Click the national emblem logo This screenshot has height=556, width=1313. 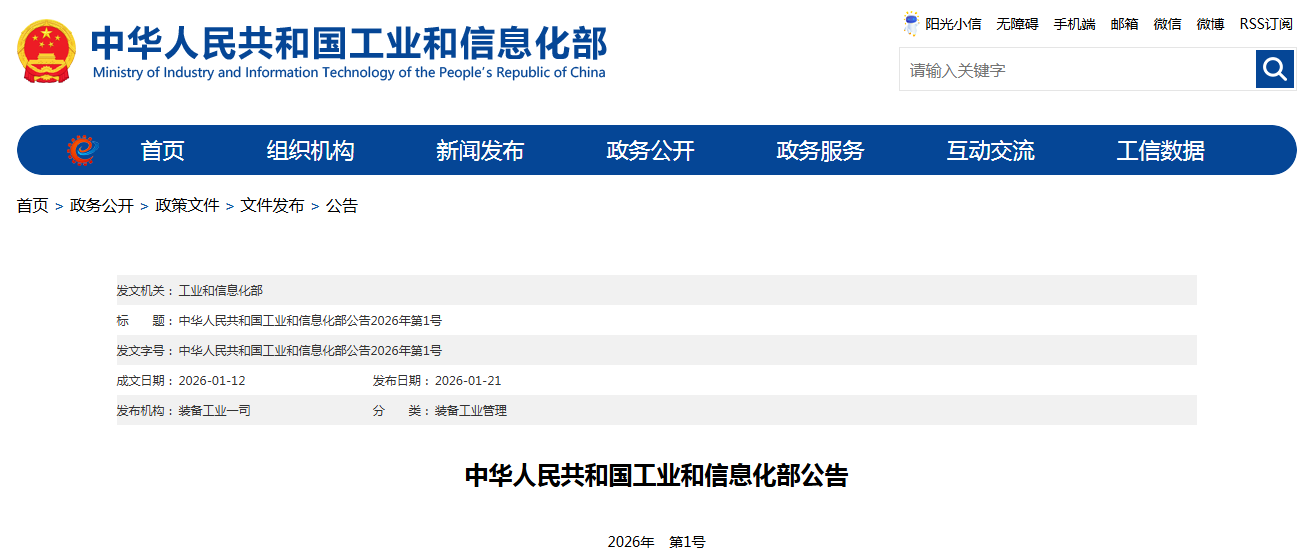click(46, 50)
